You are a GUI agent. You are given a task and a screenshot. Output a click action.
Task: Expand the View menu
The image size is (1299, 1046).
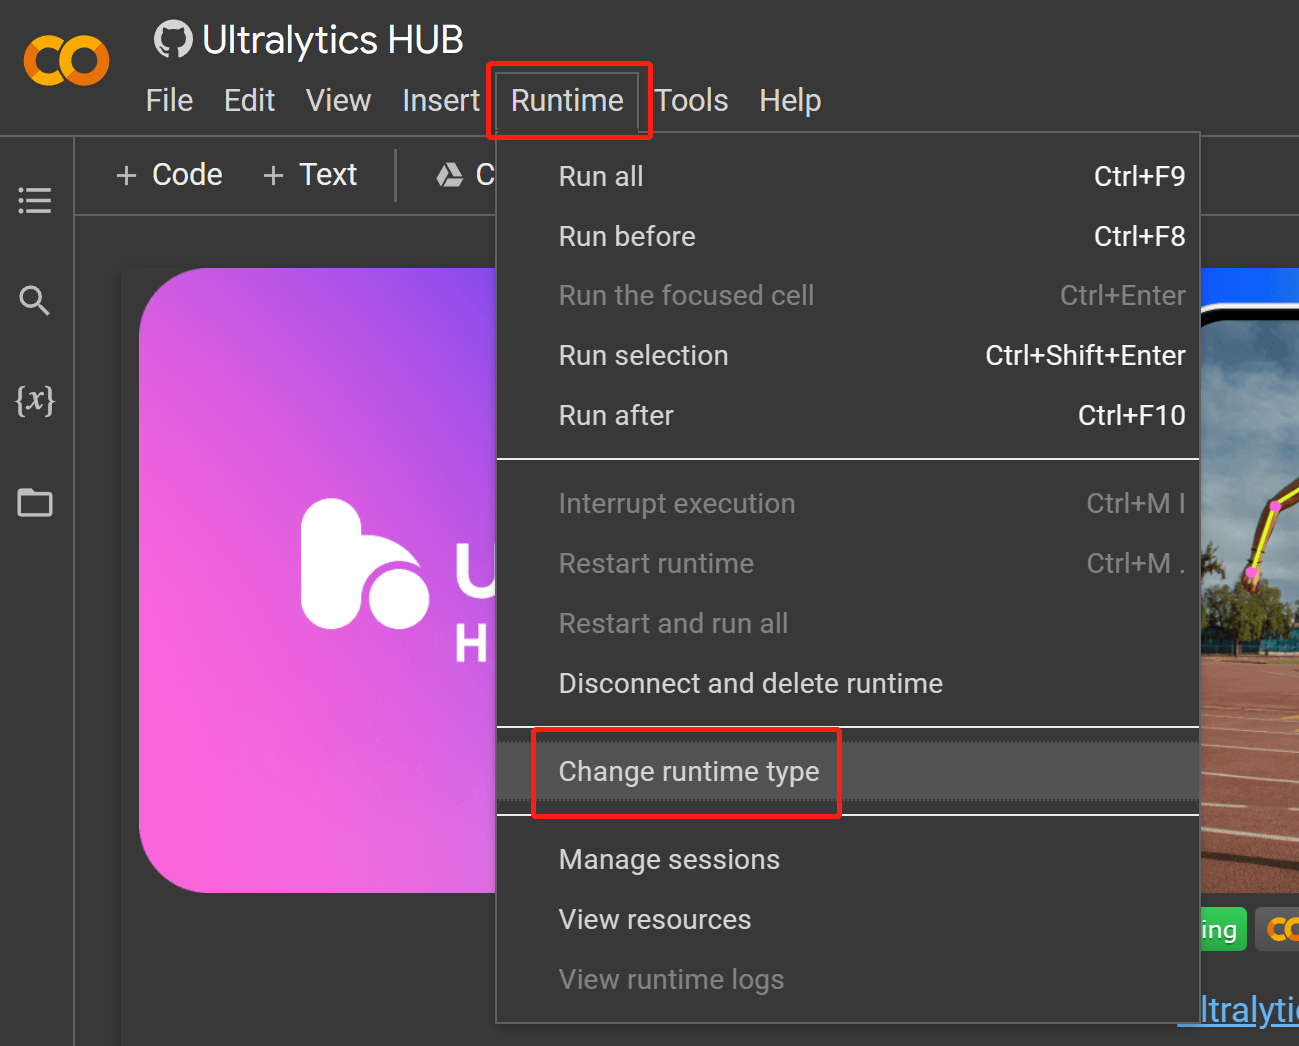tap(338, 101)
